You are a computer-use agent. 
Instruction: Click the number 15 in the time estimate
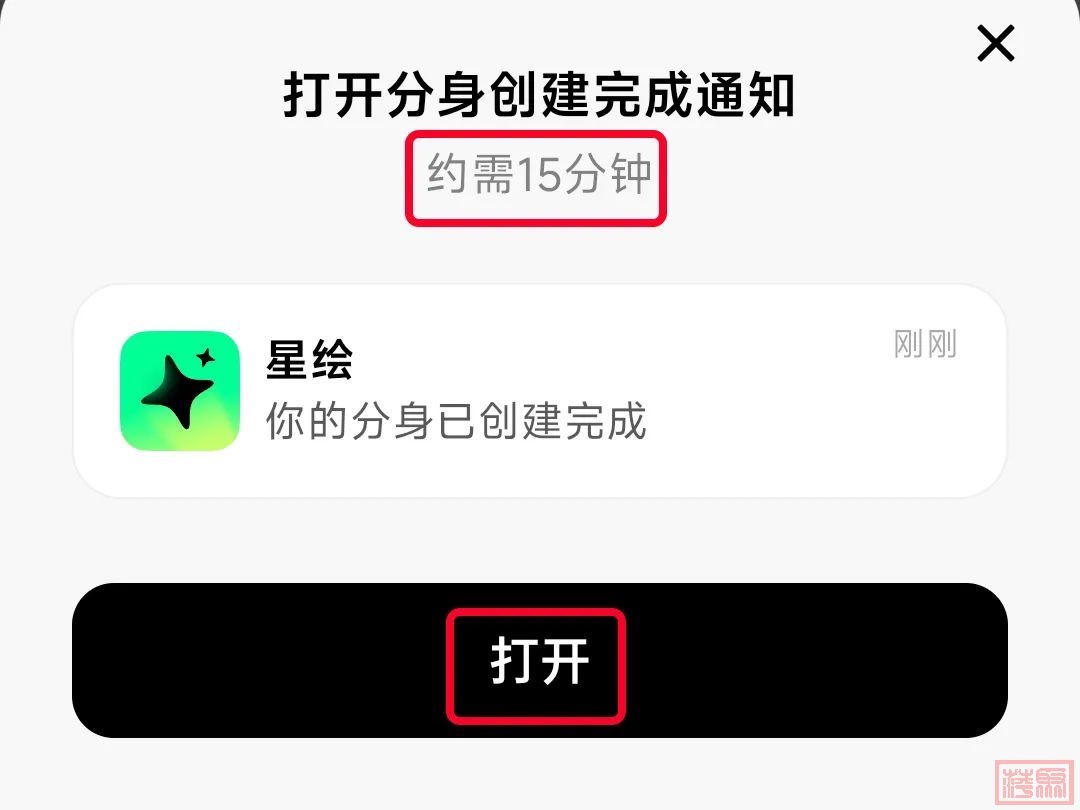tap(539, 175)
